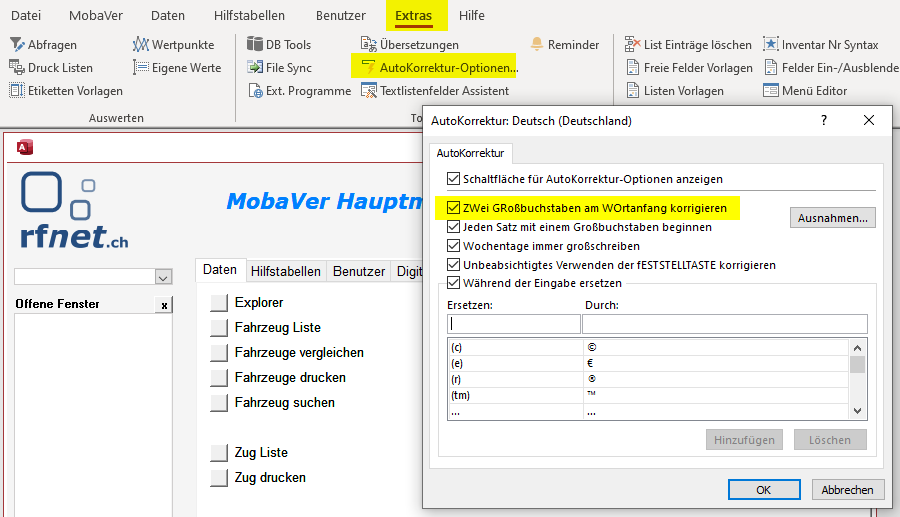The image size is (900, 517).
Task: Switch to Benutzer tab in Hauptmenü form
Action: tap(359, 271)
